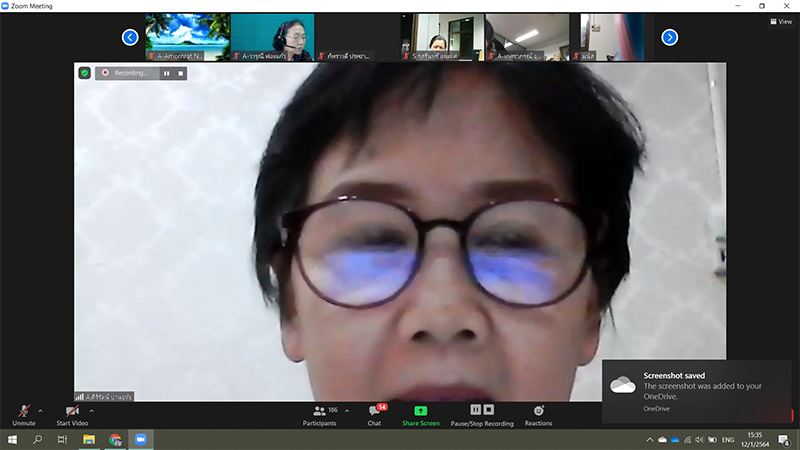Select the dark camera-off participant tile
The image size is (800, 450).
358,37
